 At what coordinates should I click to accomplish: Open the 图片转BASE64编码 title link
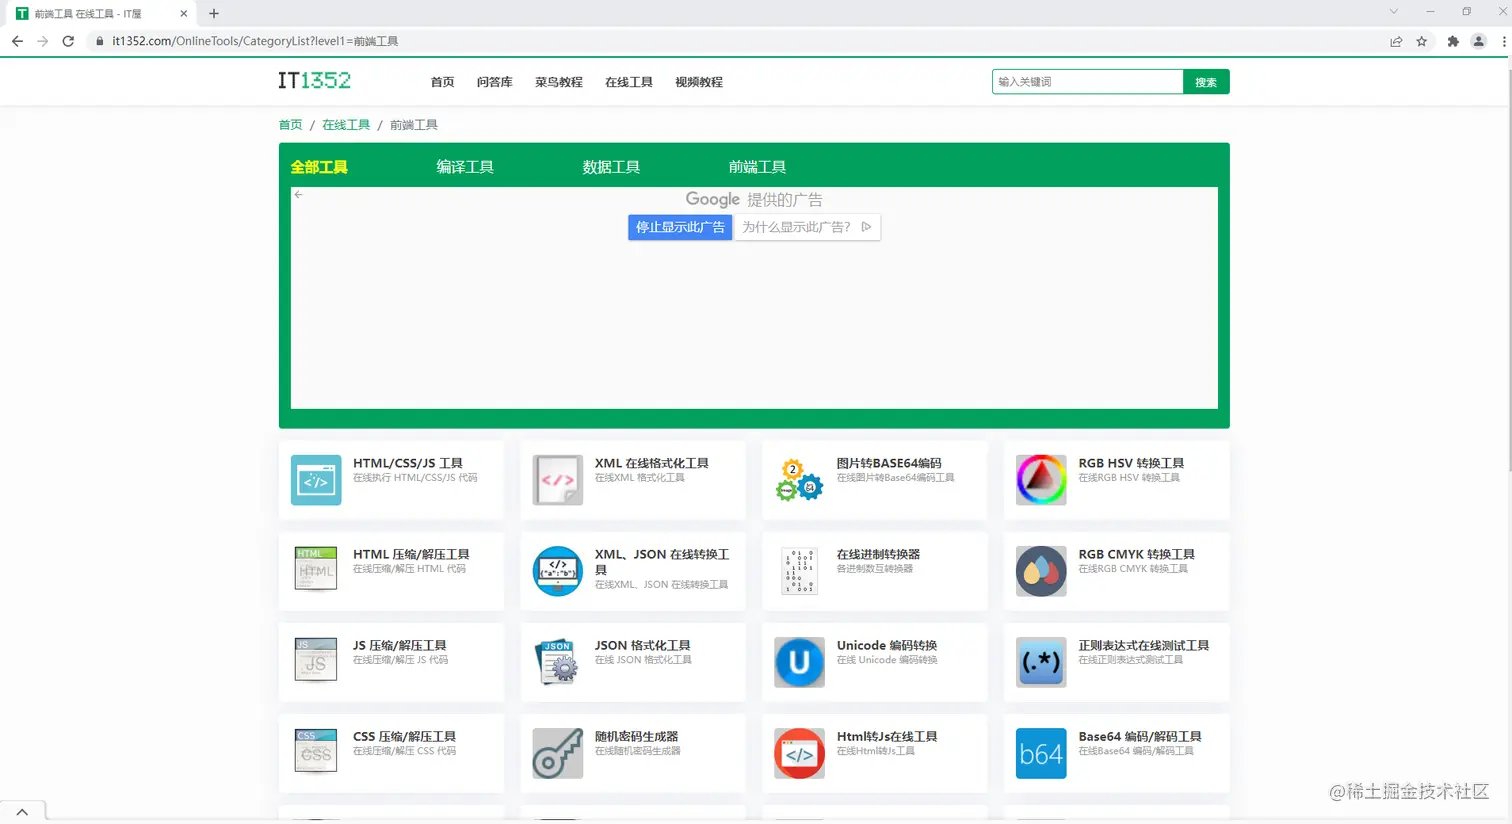(889, 463)
